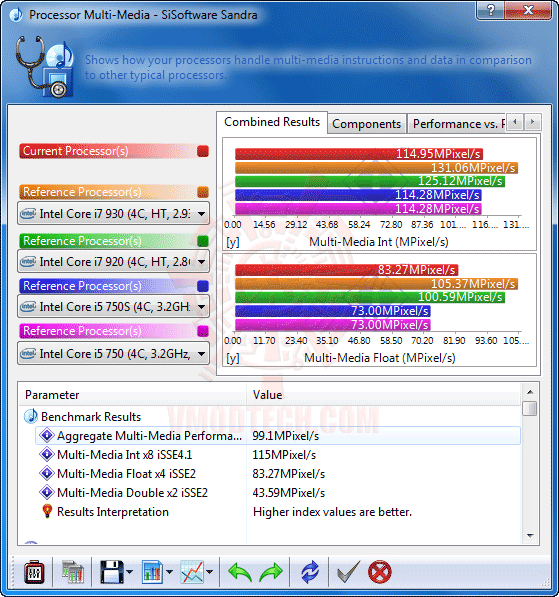Screen dimensions: 559x597
Task: Click the results list scroll up arrow
Action: [530, 392]
